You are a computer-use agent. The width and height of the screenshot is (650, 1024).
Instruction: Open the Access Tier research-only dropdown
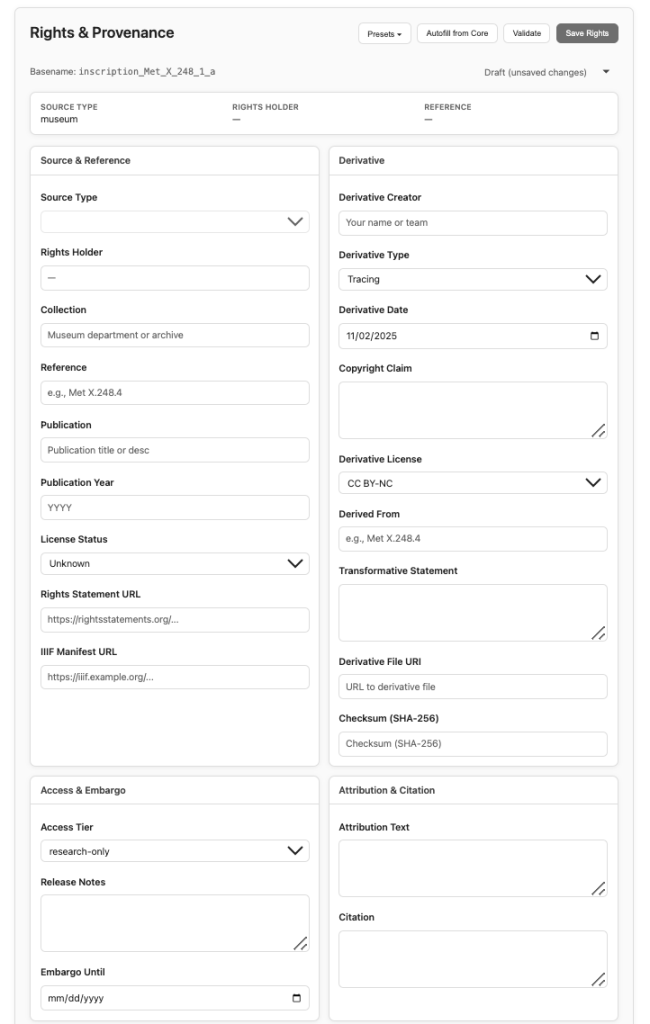tap(175, 851)
